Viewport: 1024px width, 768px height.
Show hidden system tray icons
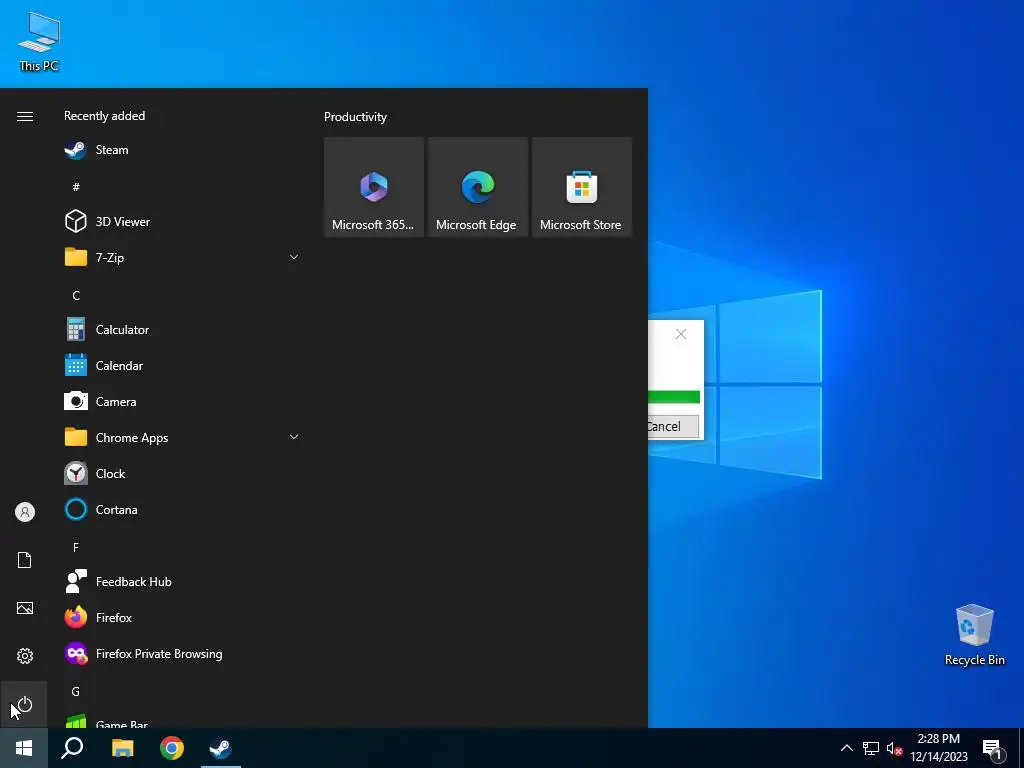coord(846,748)
